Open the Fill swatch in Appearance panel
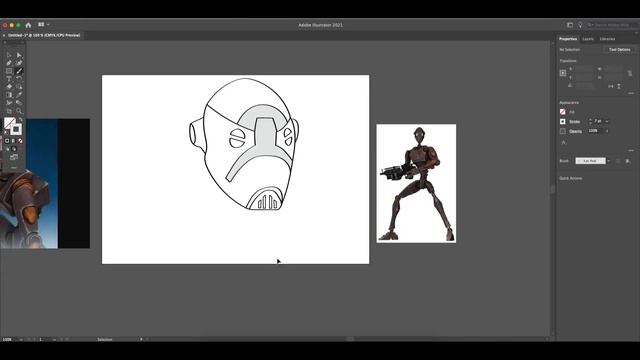Screen dimensions: 640x360 pyautogui.click(x=563, y=111)
